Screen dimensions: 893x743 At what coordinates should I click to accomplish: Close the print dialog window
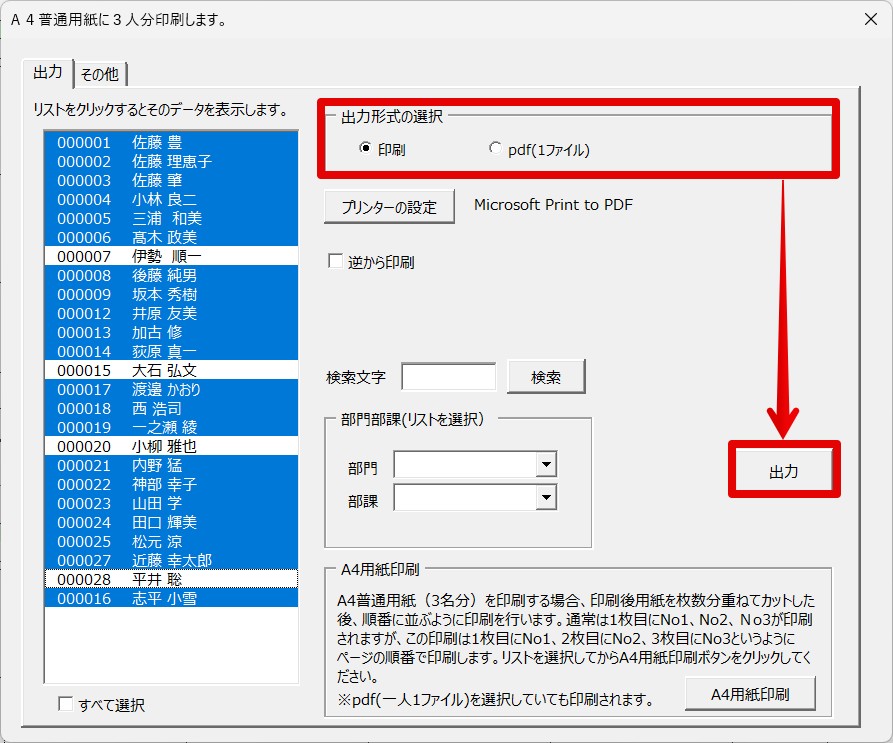pyautogui.click(x=870, y=19)
